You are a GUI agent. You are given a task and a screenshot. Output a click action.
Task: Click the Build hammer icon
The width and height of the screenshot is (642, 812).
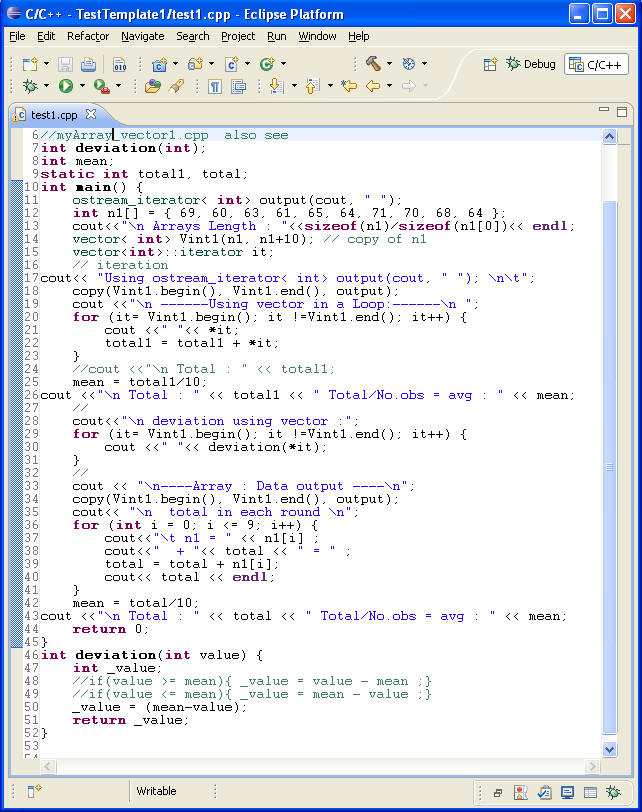373,64
